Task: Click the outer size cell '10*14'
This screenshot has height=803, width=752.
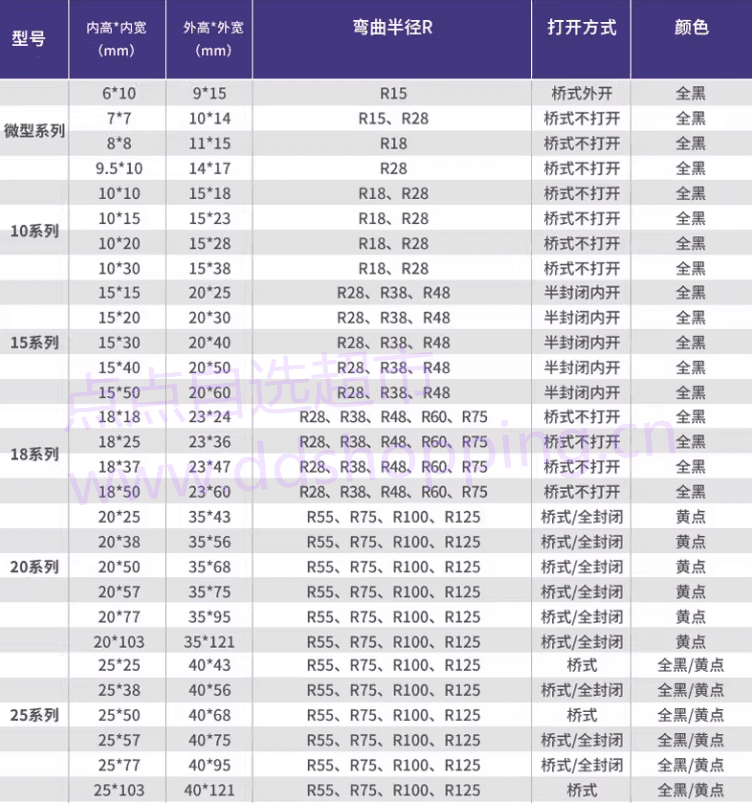Action: [210, 118]
